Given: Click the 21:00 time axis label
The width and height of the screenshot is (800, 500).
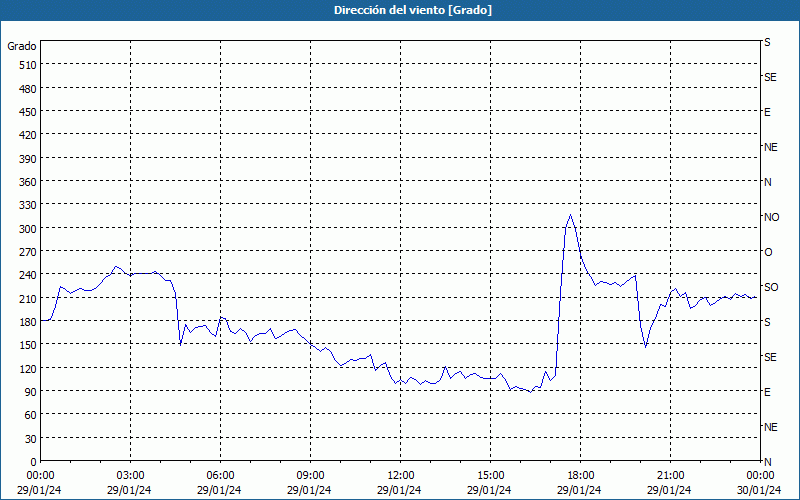Looking at the screenshot, I should pos(670,476).
